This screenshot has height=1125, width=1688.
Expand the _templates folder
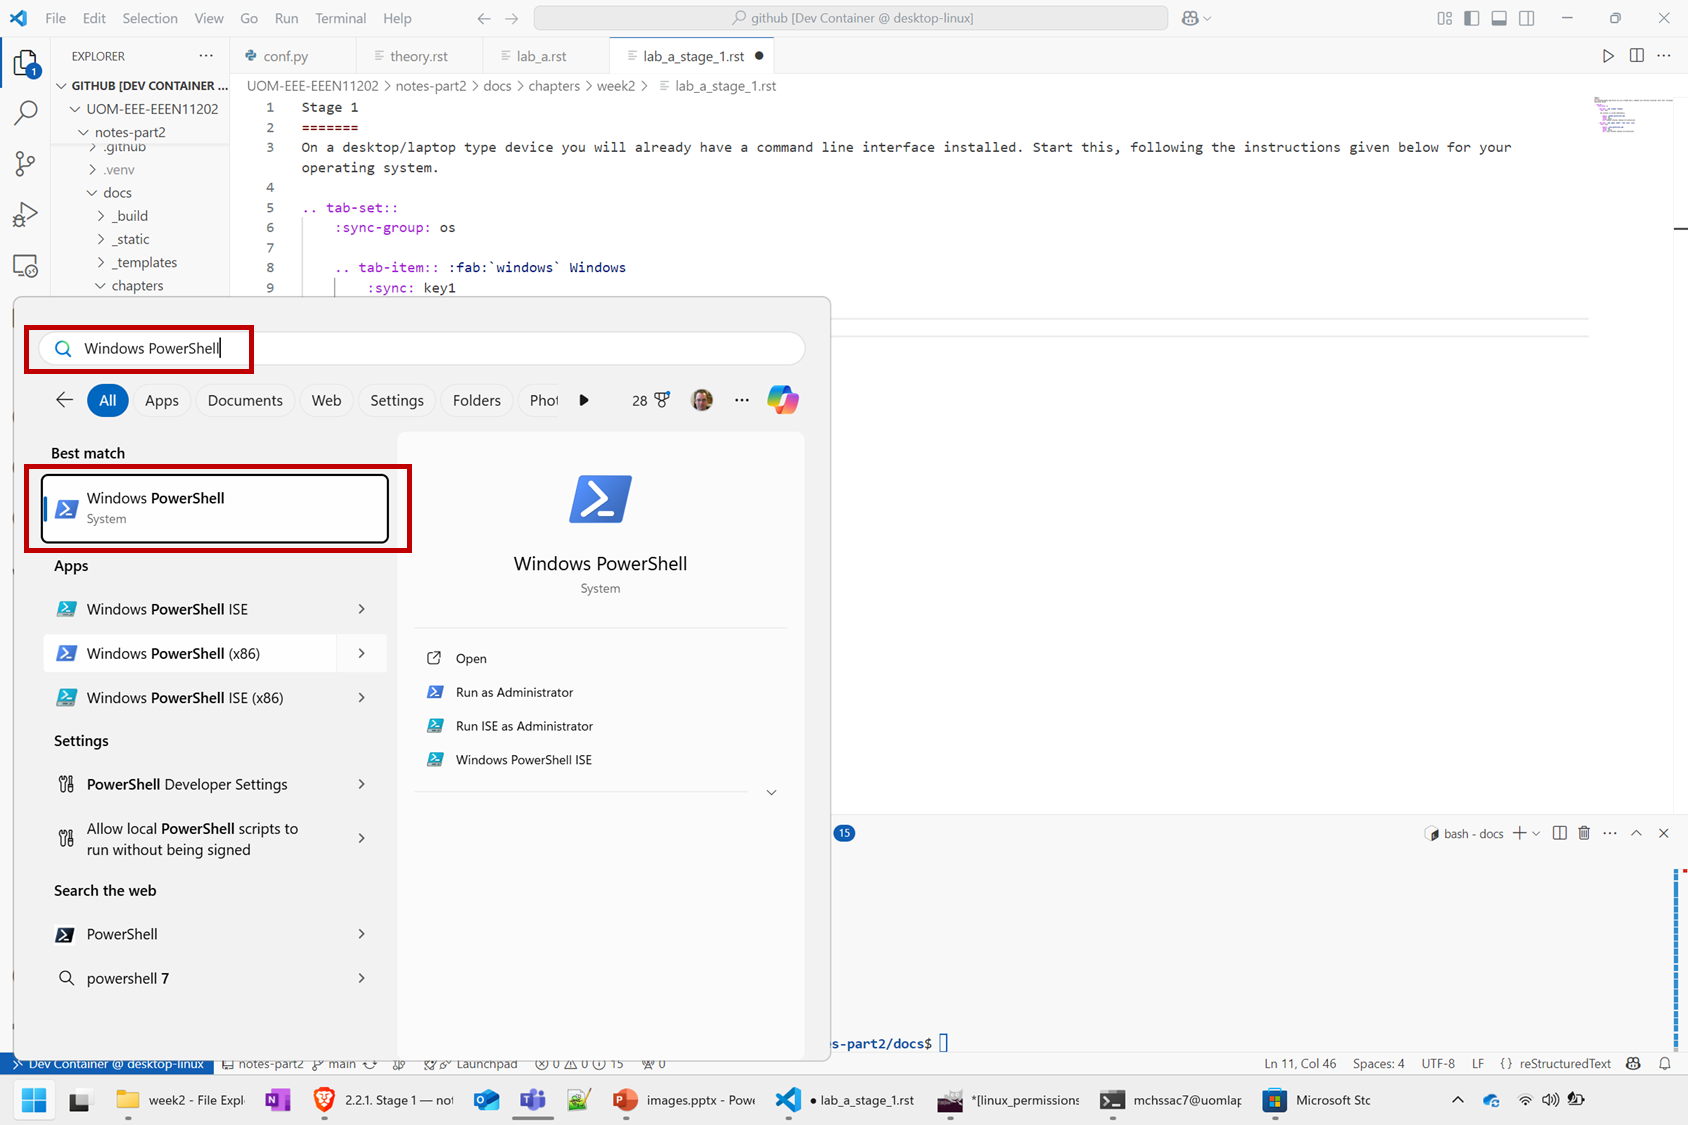tap(144, 262)
